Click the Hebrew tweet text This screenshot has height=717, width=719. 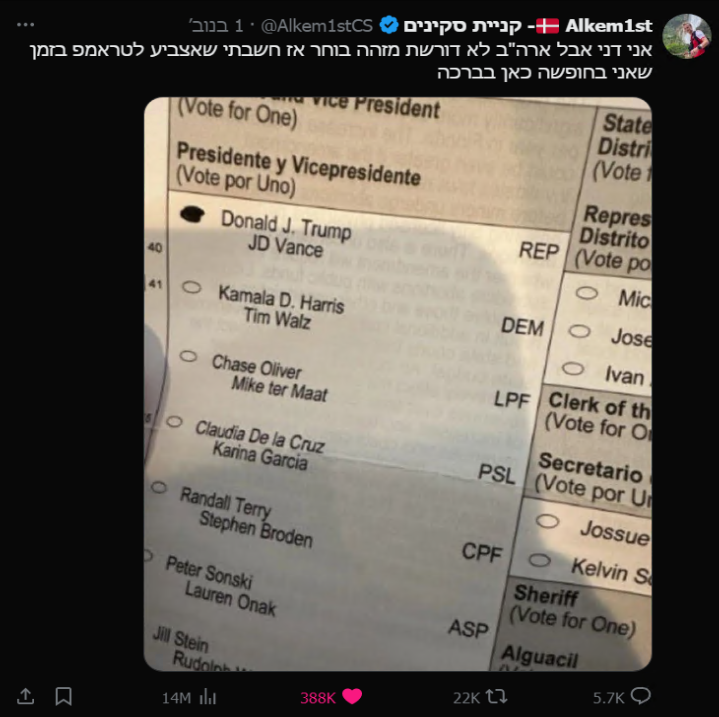click(341, 60)
